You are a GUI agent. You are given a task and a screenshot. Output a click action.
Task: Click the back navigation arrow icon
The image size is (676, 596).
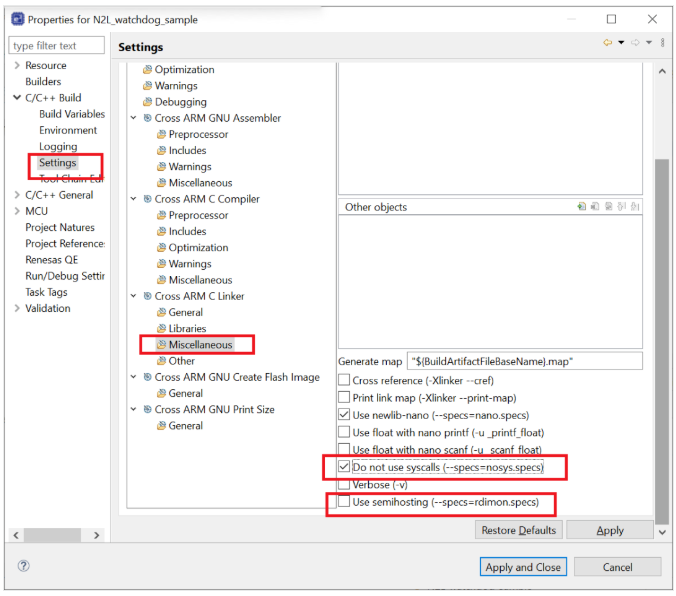pos(607,42)
